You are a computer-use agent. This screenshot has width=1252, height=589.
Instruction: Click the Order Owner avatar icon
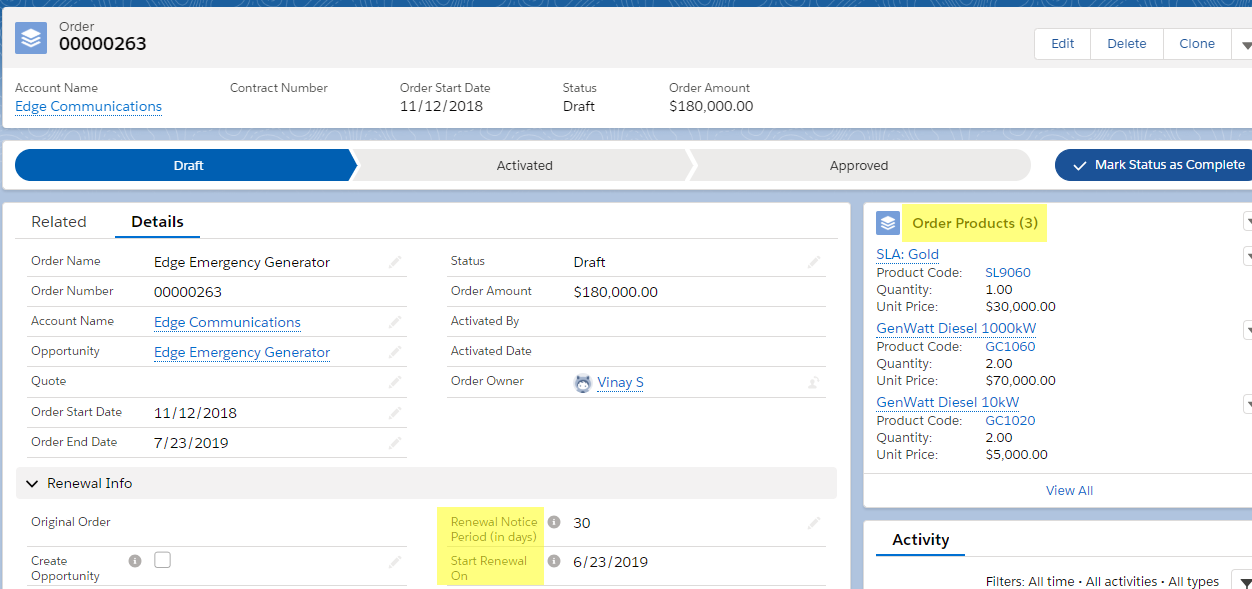[583, 382]
